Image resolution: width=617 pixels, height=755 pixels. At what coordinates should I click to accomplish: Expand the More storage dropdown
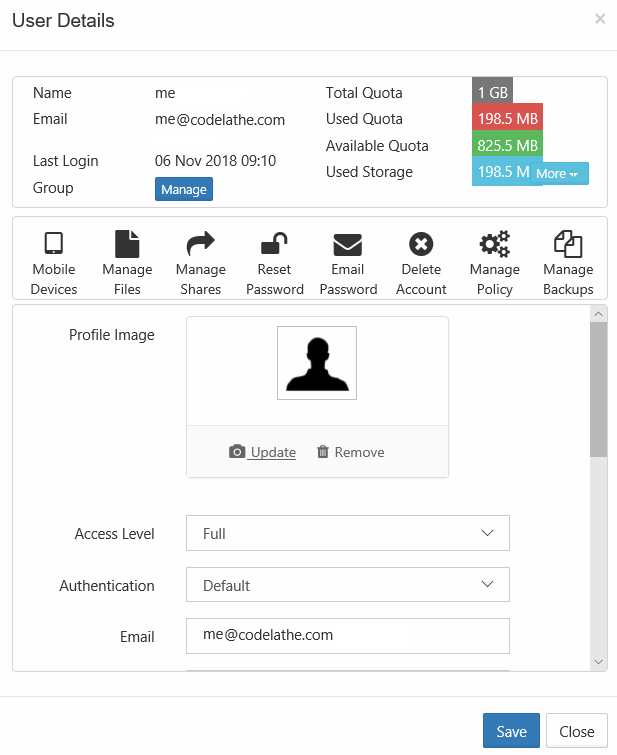pos(558,174)
